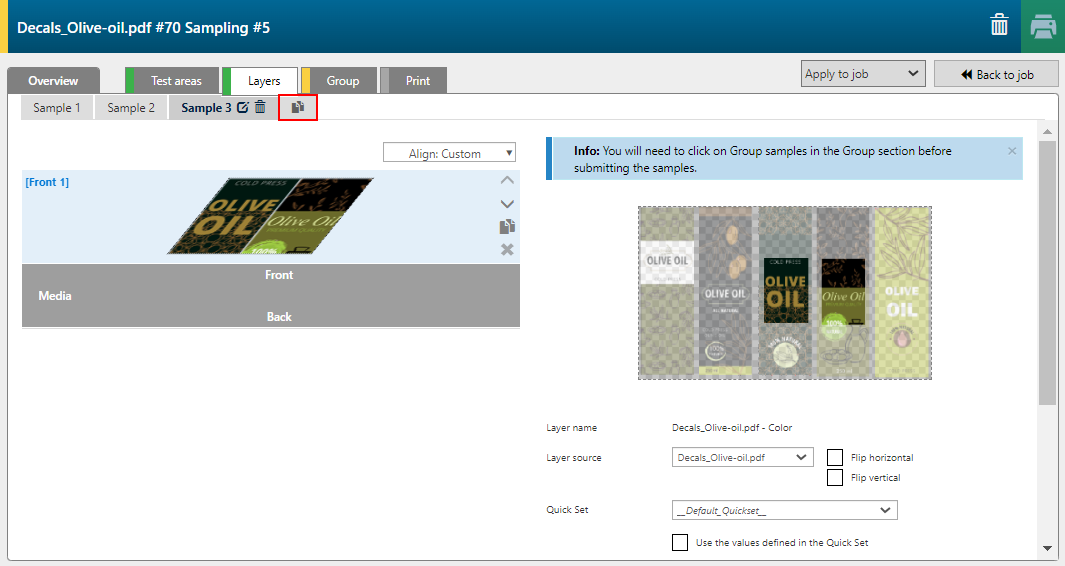Enable the Flip horizontal checkbox
Screen dimensions: 1065x566
click(x=835, y=457)
